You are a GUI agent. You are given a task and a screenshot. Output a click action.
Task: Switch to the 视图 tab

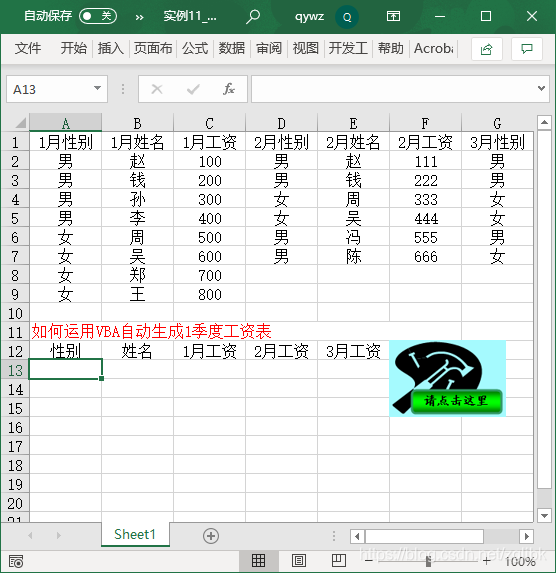[x=306, y=48]
